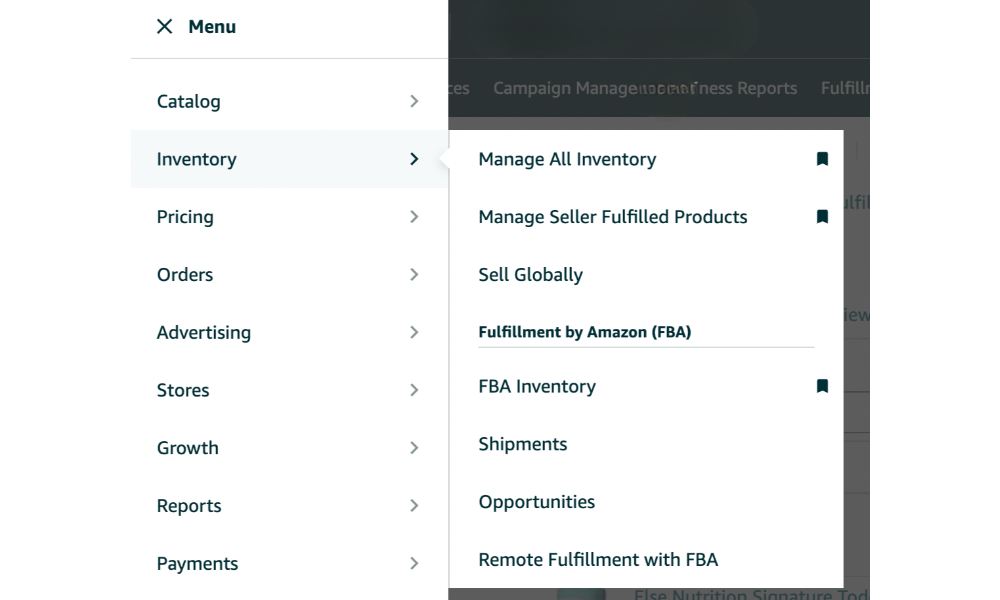Click the chevron beside Advertising
Screen dimensions: 1000x600
coord(414,333)
